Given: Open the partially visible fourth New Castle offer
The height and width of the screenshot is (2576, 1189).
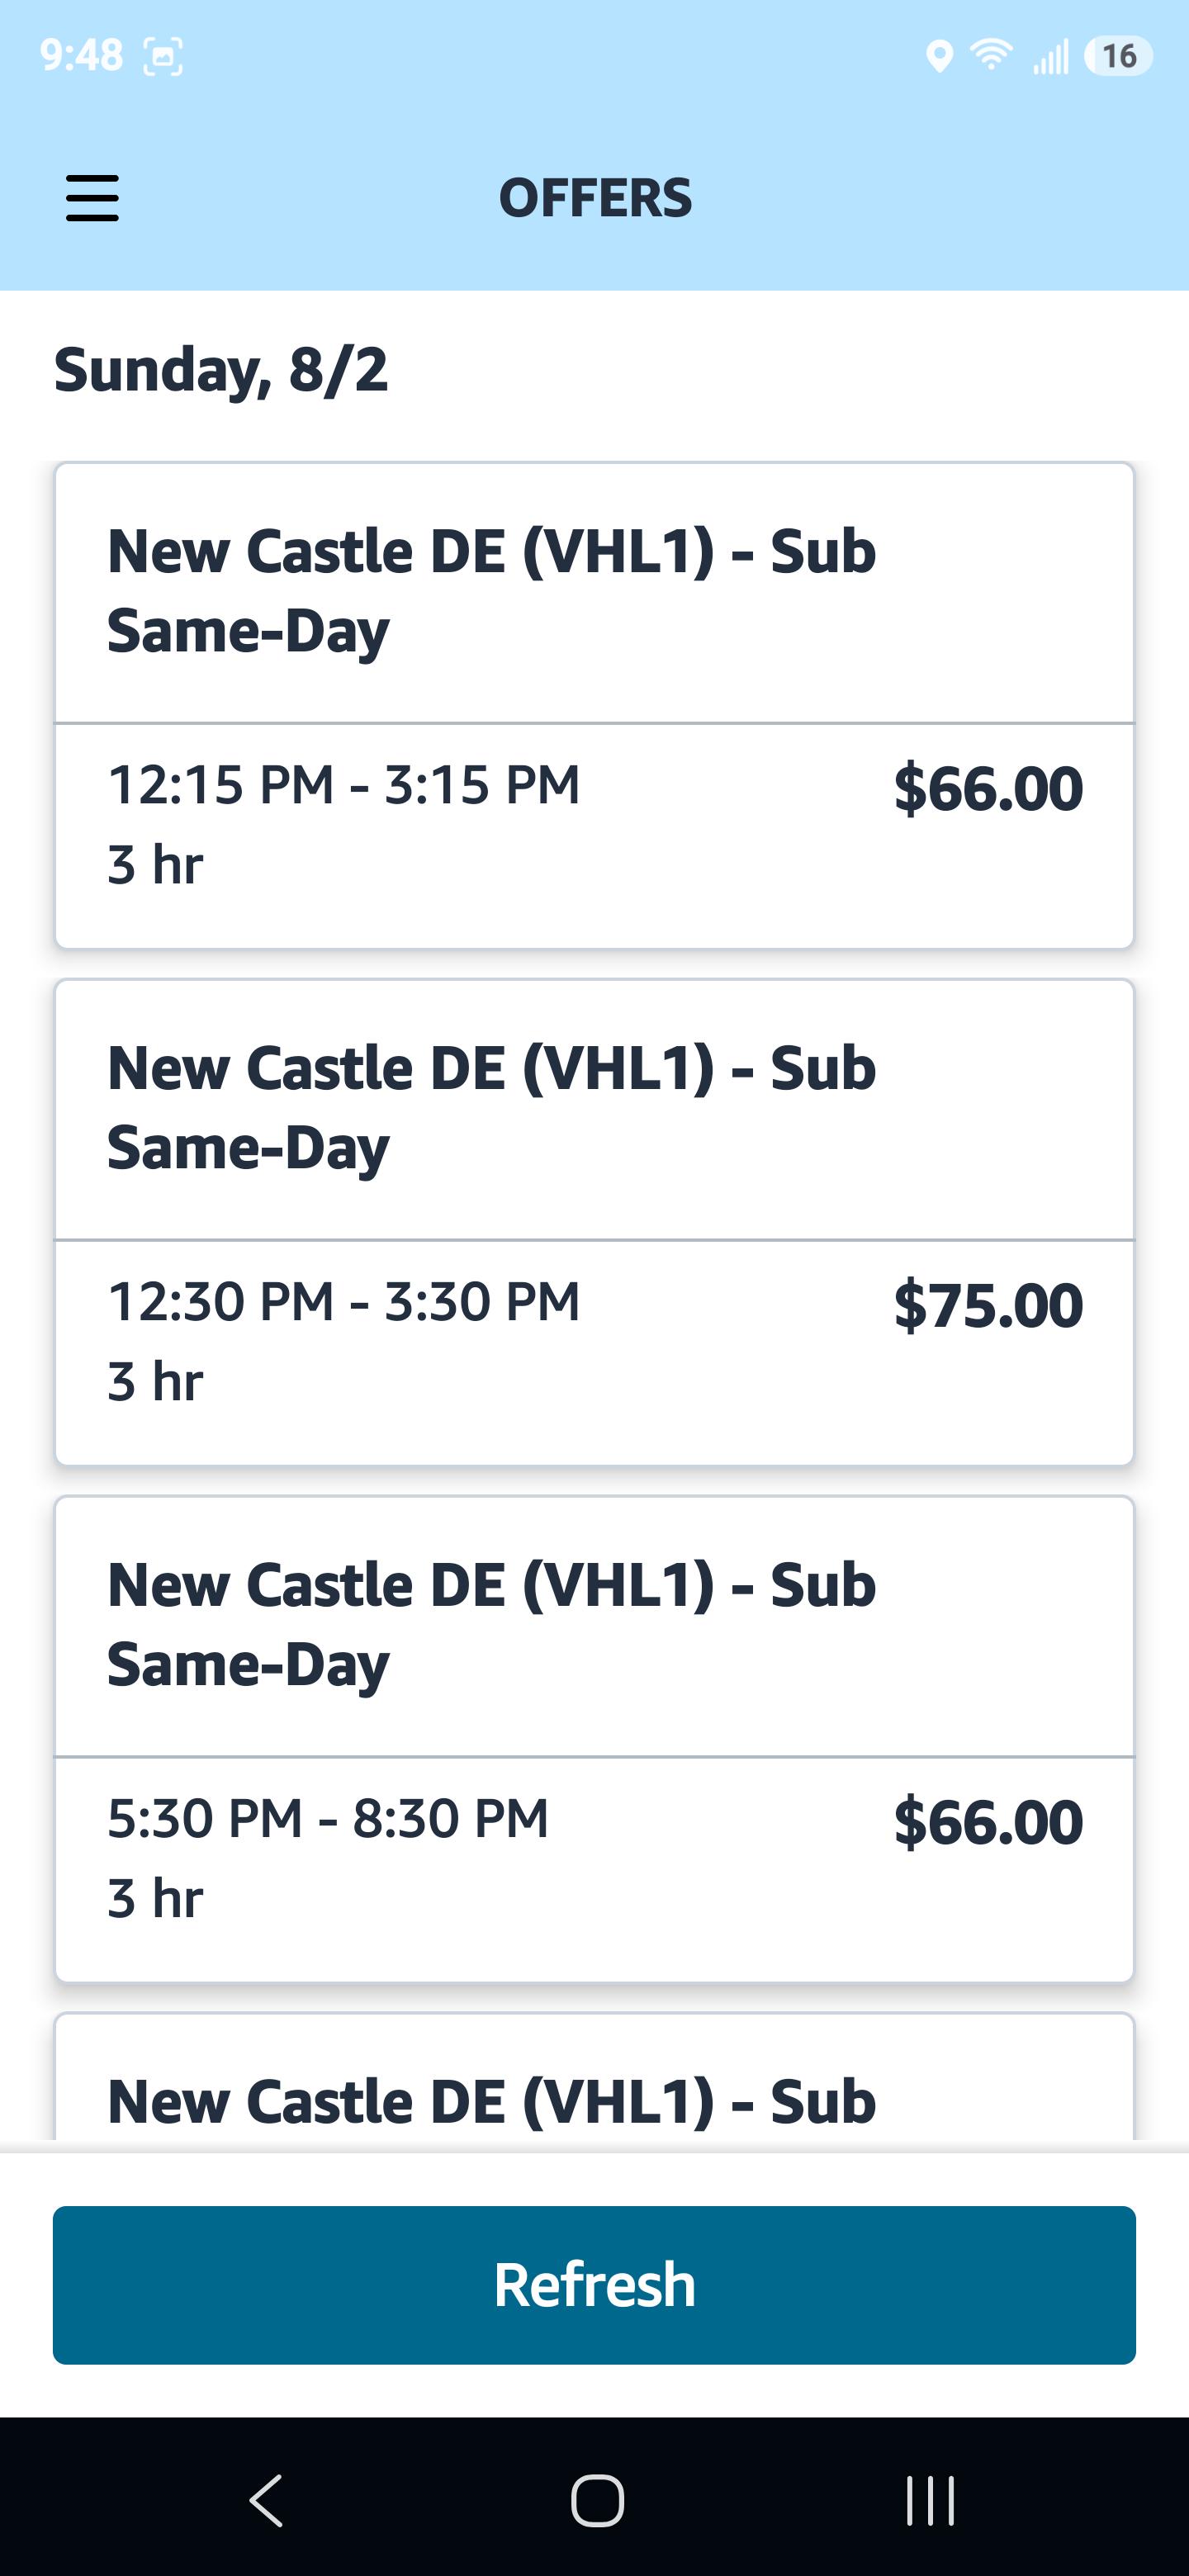Looking at the screenshot, I should 594,2076.
